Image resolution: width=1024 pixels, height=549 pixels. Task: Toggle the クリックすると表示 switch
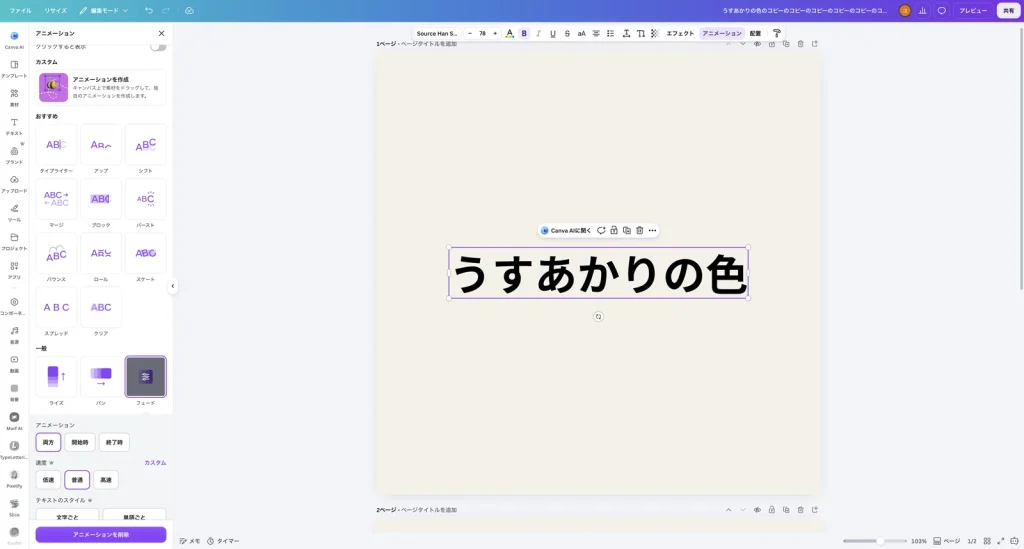pyautogui.click(x=157, y=46)
